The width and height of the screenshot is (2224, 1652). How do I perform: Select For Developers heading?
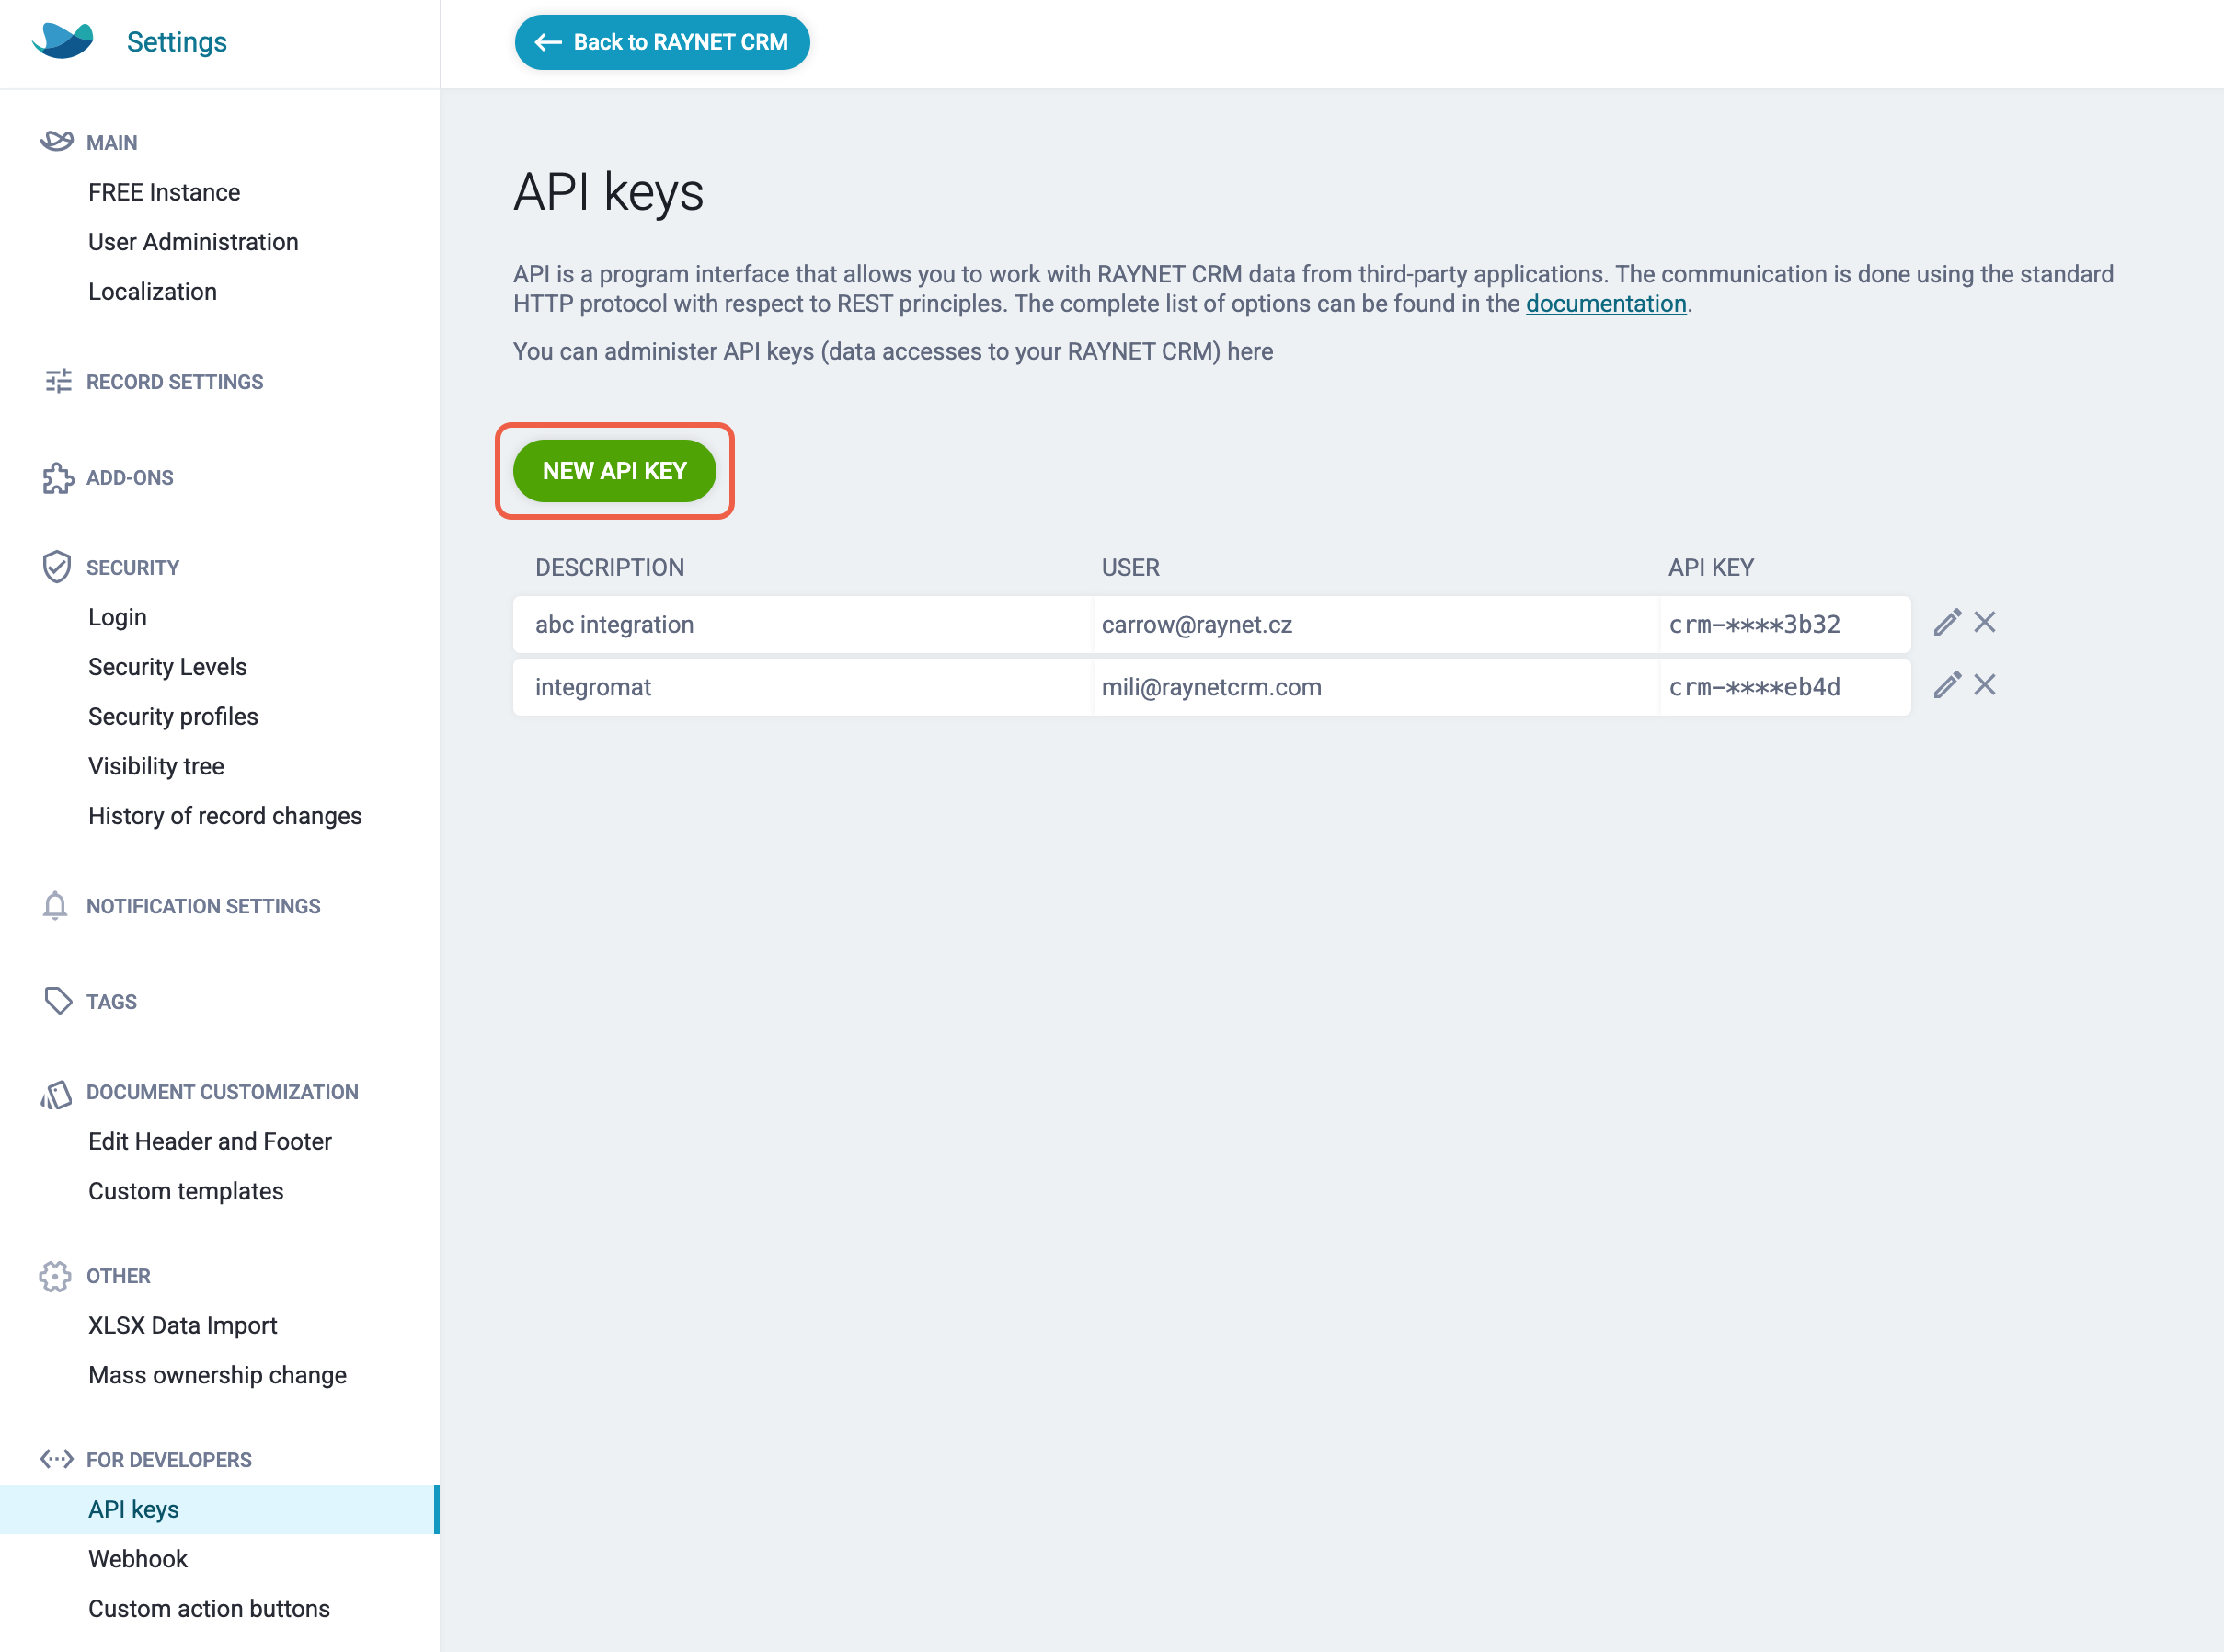coord(169,1460)
